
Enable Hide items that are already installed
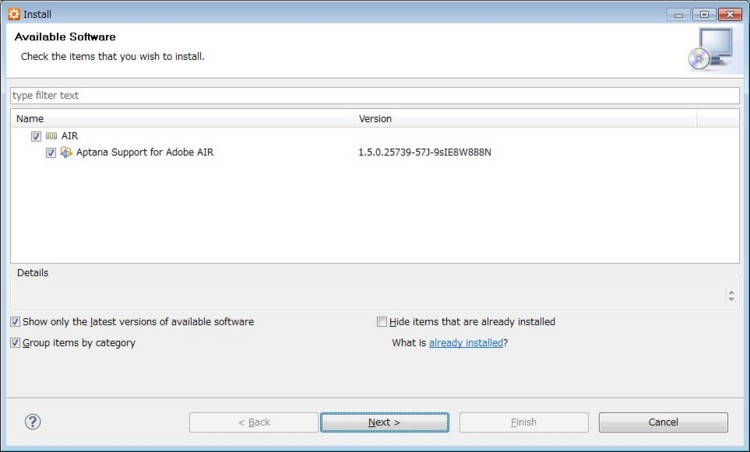(x=382, y=321)
